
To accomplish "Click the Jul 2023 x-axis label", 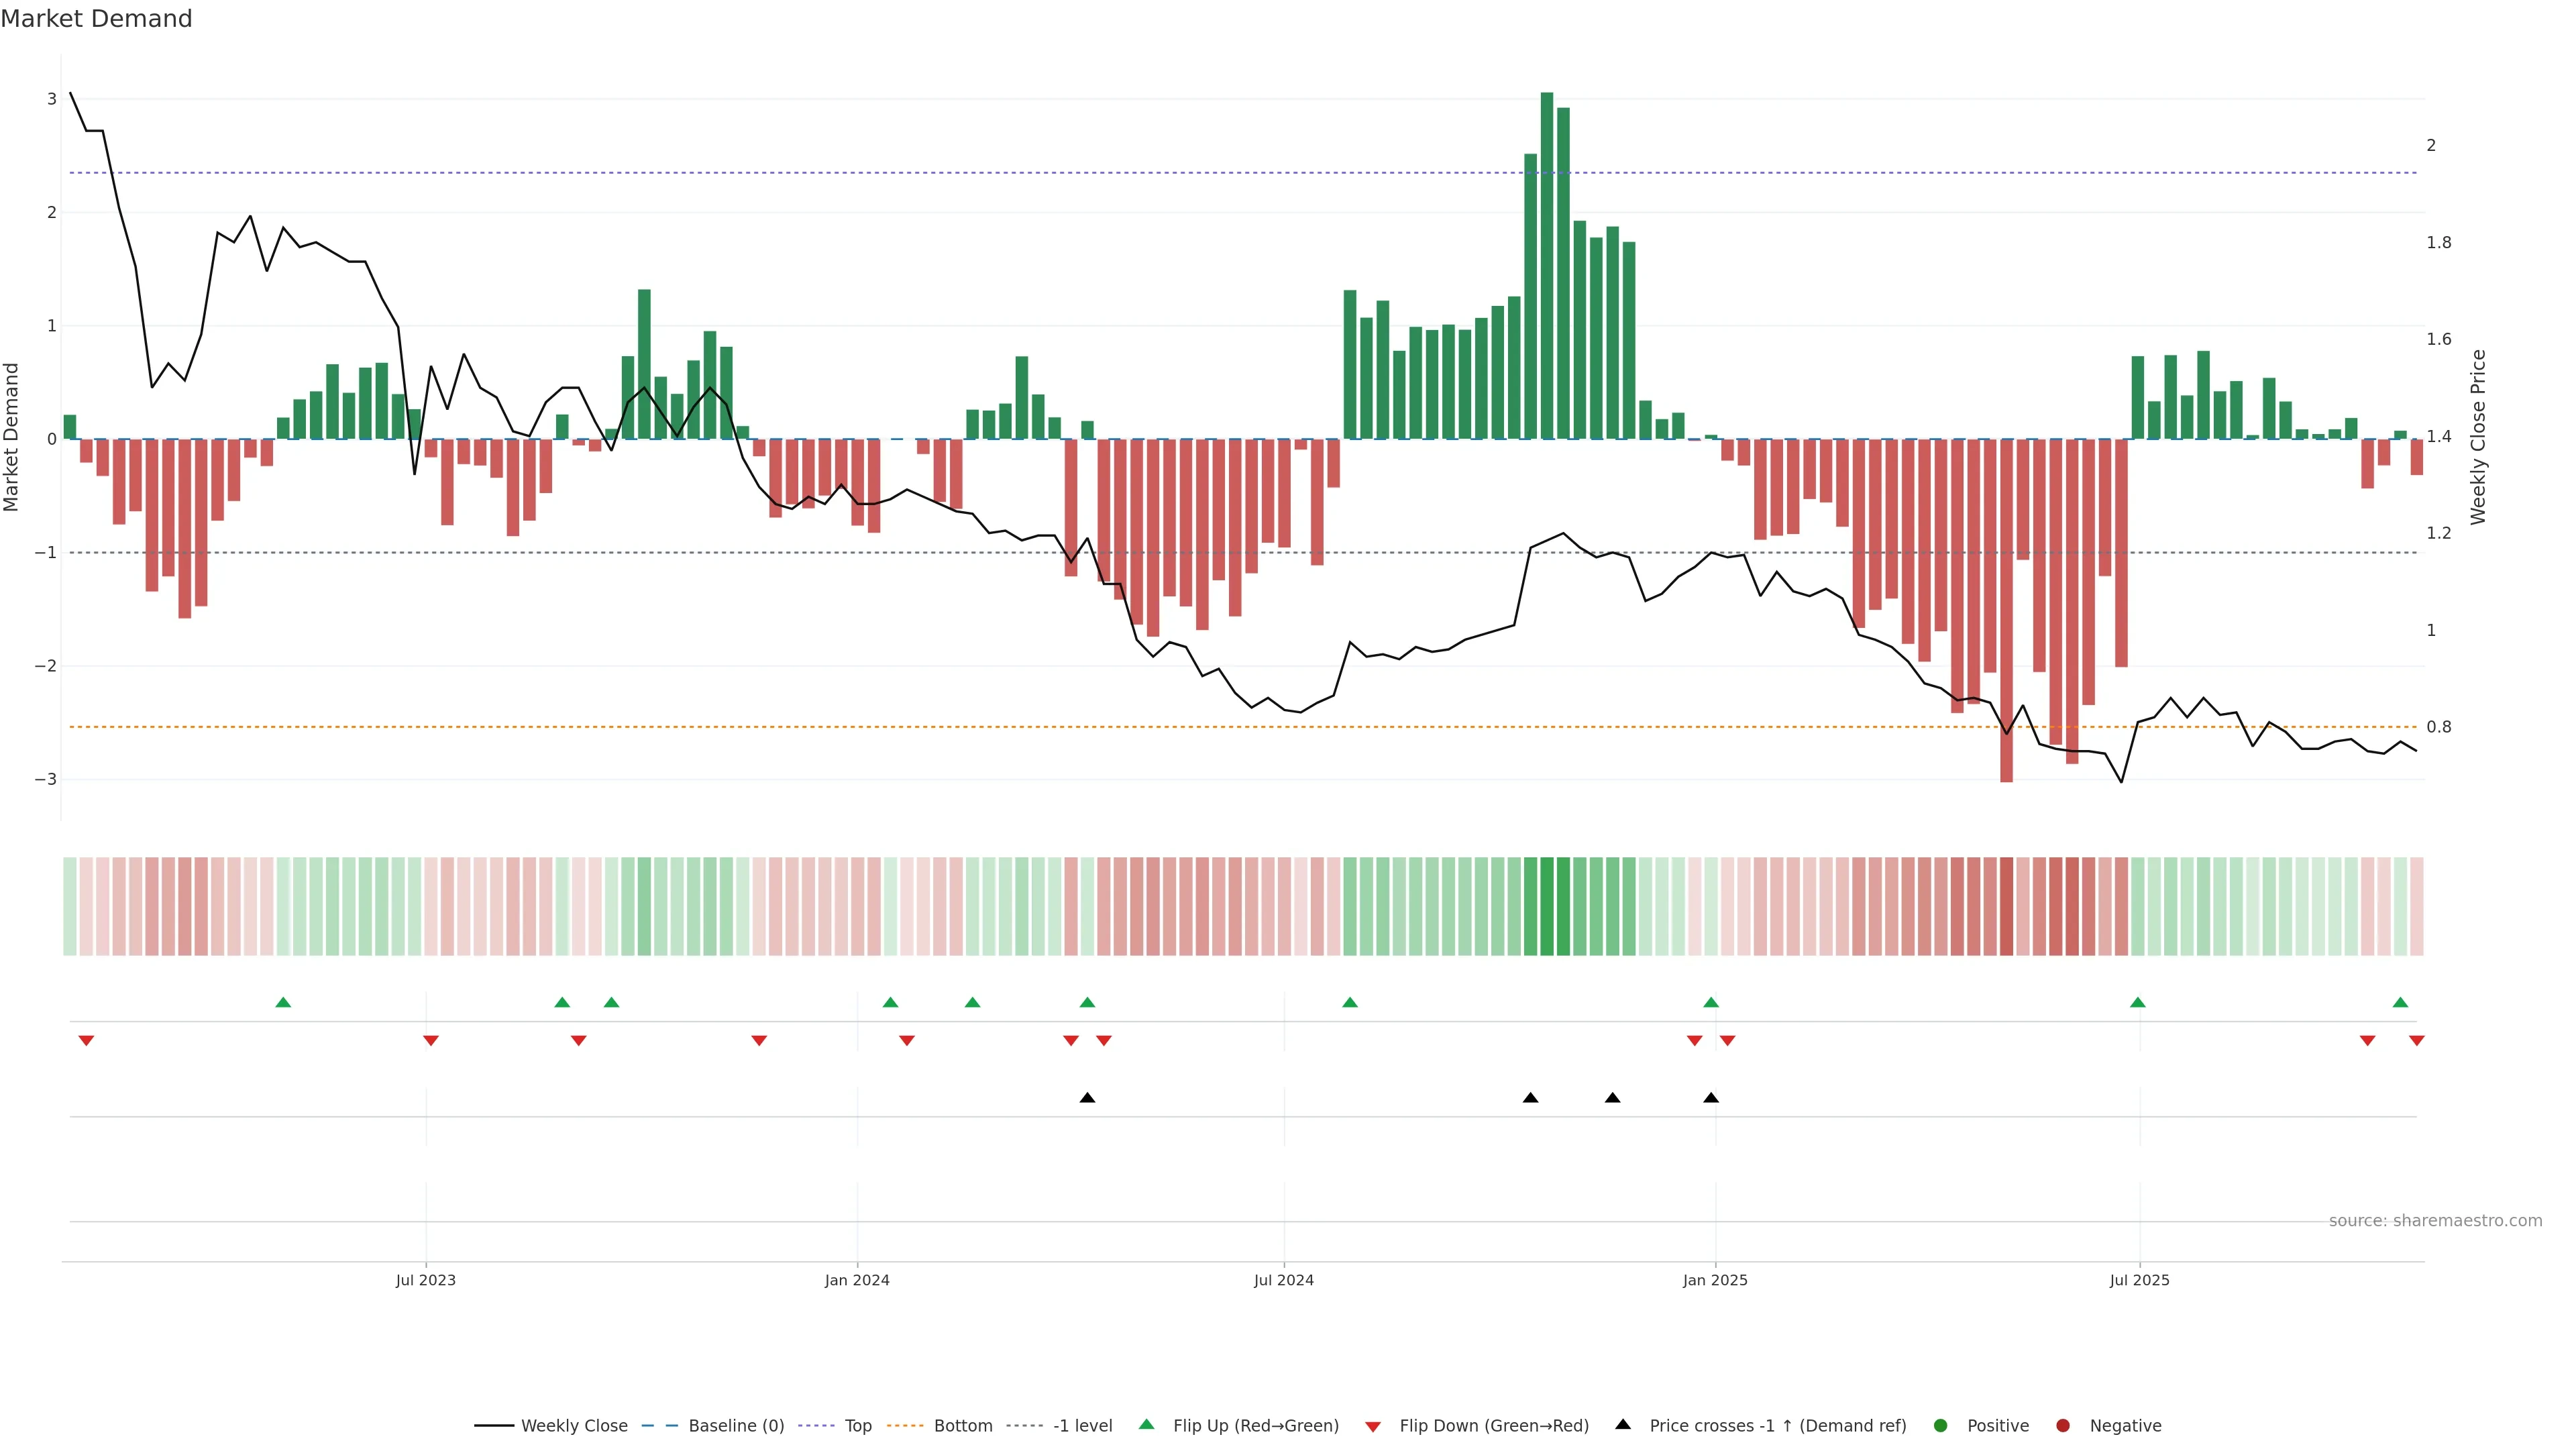I will [425, 1280].
